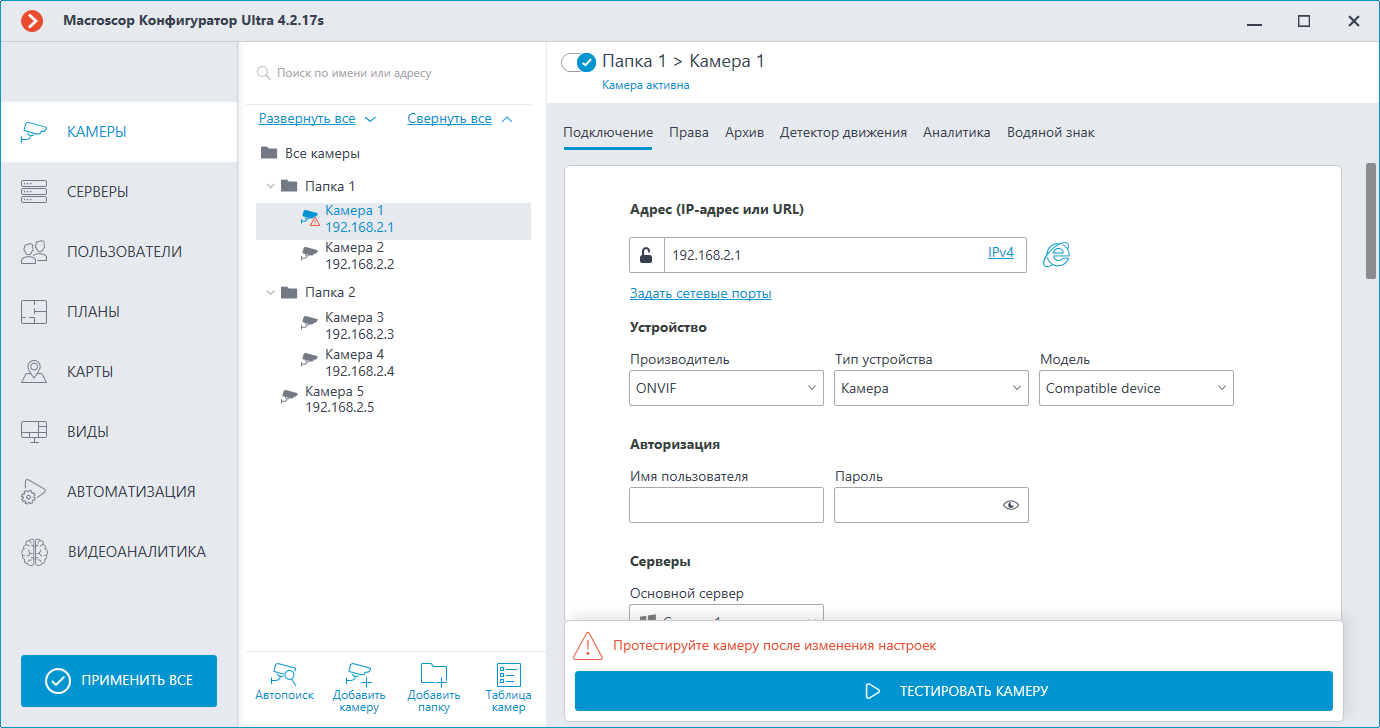Image resolution: width=1380 pixels, height=728 pixels.
Task: Open the Maps section icon
Action: point(34,371)
